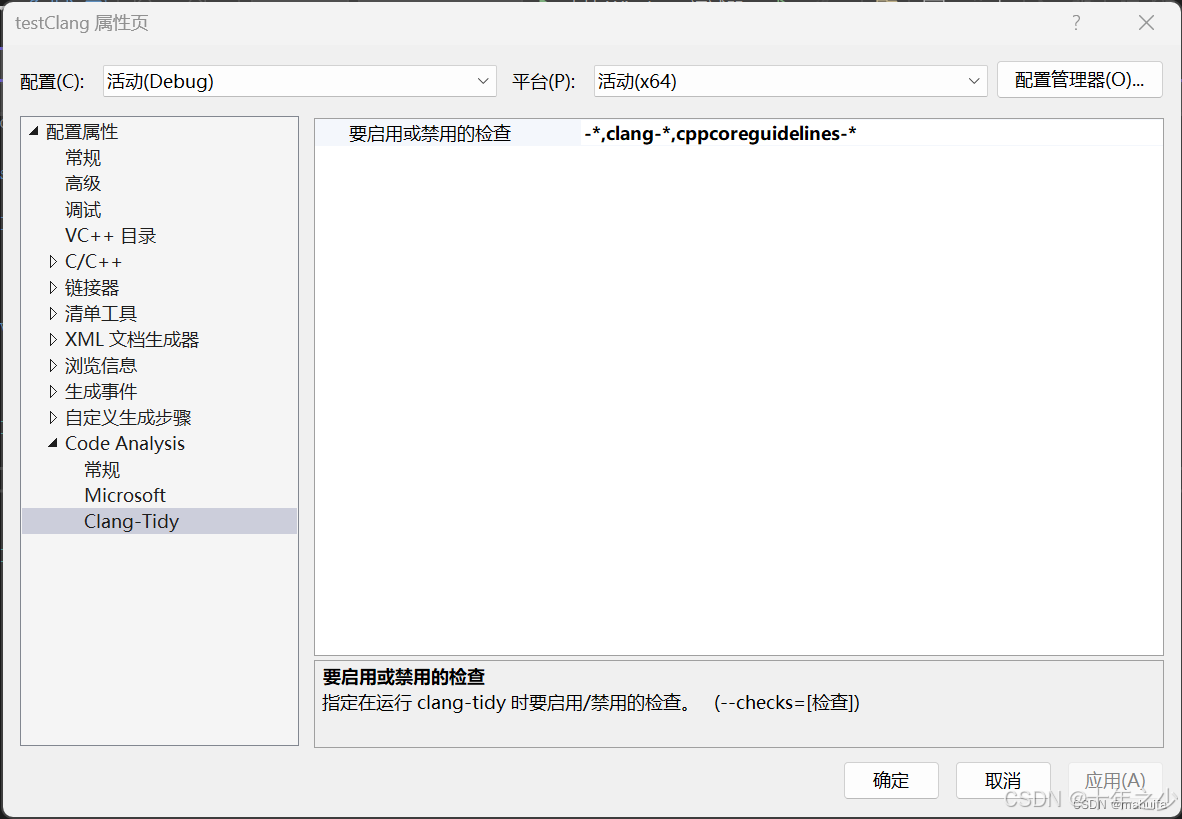The height and width of the screenshot is (819, 1182).
Task: Click the 确定 button
Action: tap(891, 780)
